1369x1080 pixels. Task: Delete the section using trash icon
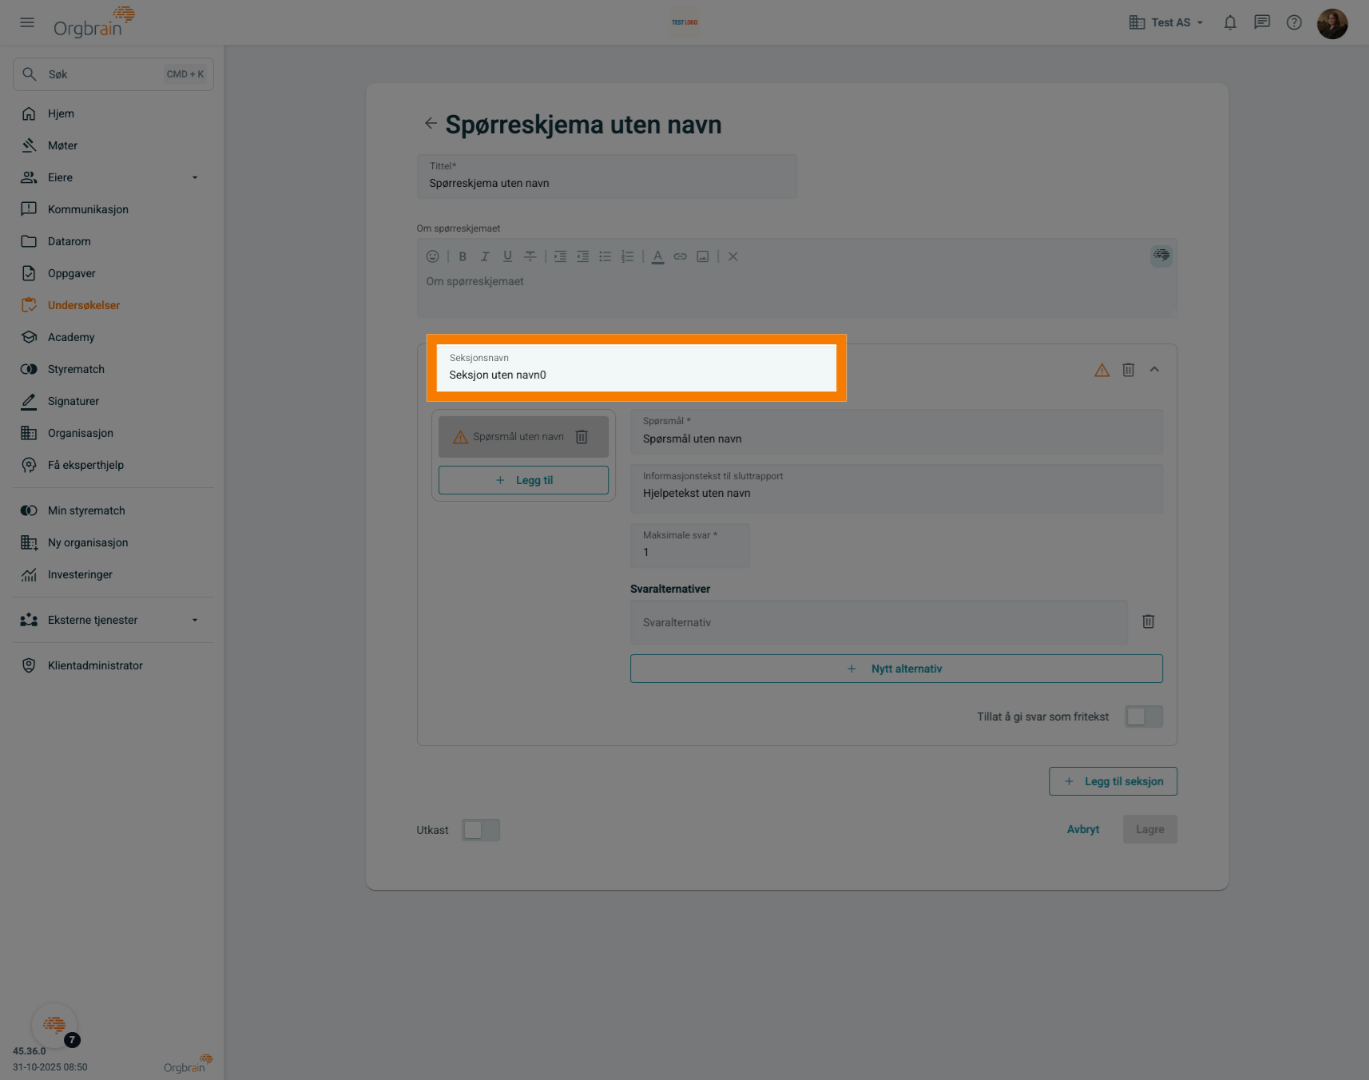tap(1128, 370)
